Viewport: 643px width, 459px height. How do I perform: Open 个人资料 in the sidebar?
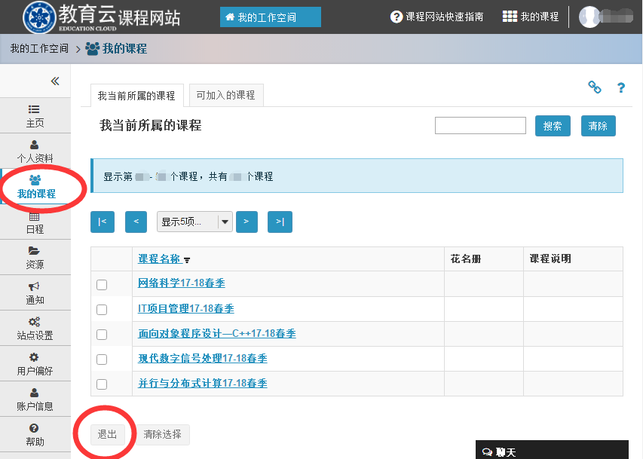(35, 151)
